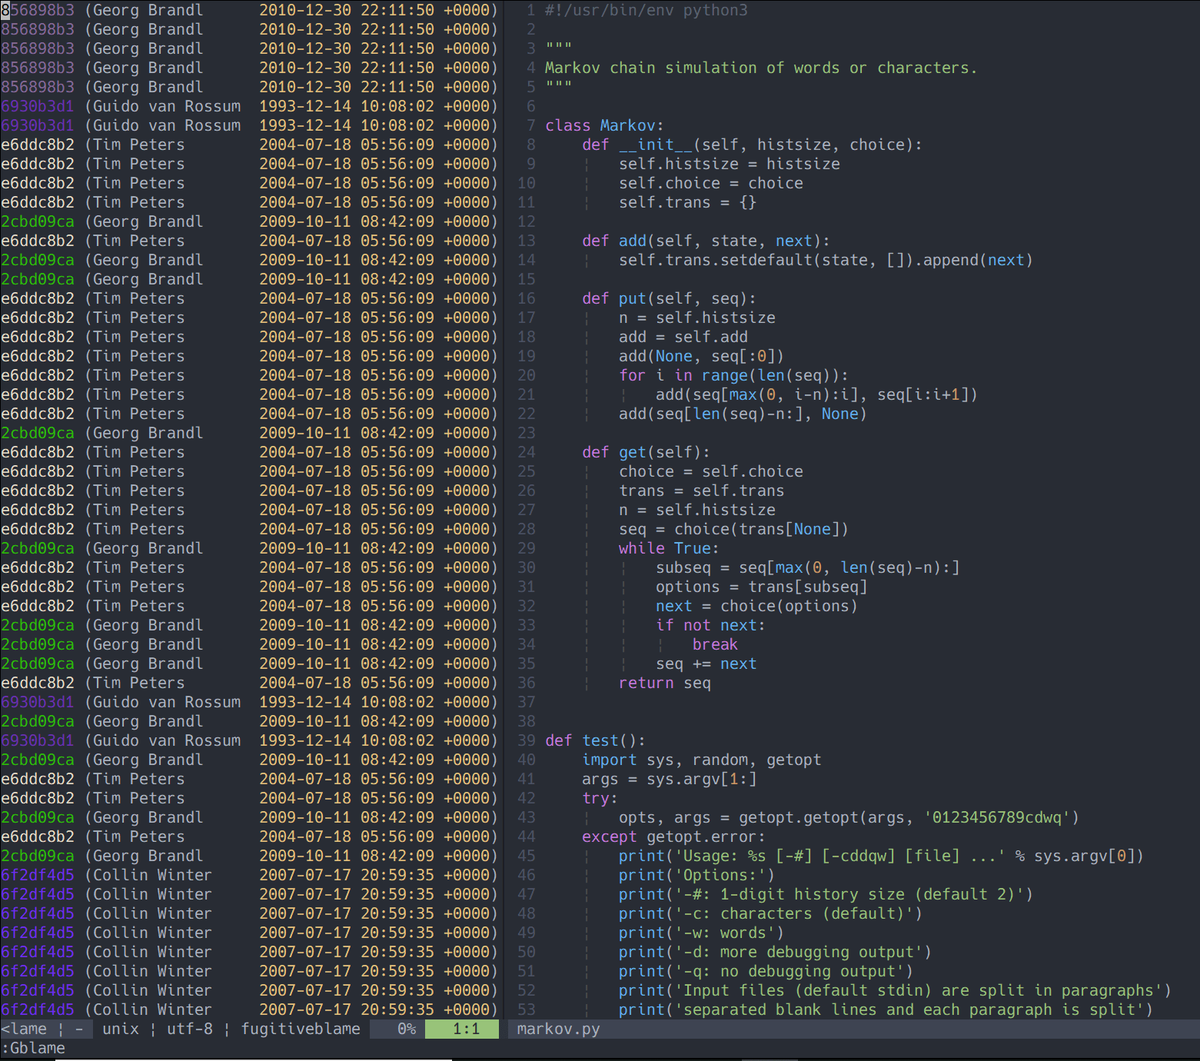This screenshot has width=1200, height=1061.
Task: Click 'def __init__(self, histsize, choice):' definition
Action: (752, 145)
